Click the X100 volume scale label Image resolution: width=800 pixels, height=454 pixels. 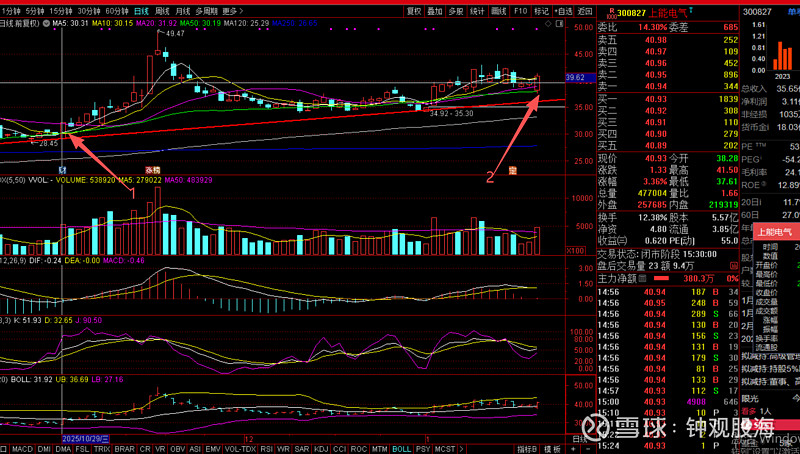coord(576,250)
